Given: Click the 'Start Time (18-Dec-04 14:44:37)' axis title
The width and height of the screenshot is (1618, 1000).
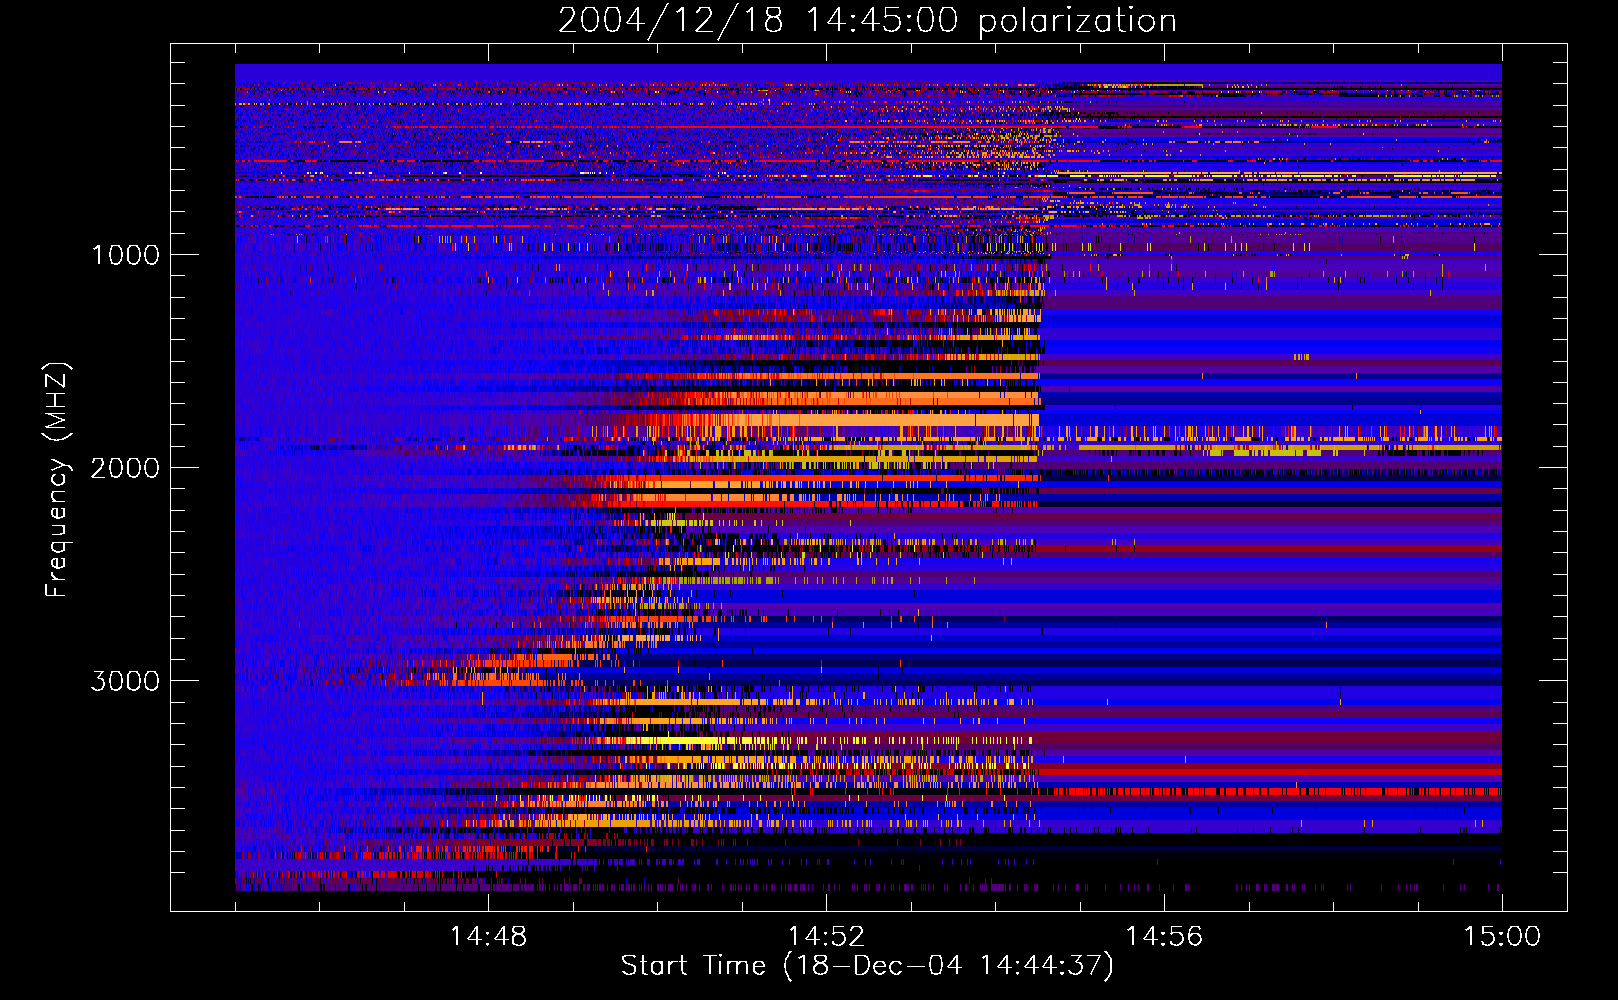Looking at the screenshot, I should [x=867, y=966].
